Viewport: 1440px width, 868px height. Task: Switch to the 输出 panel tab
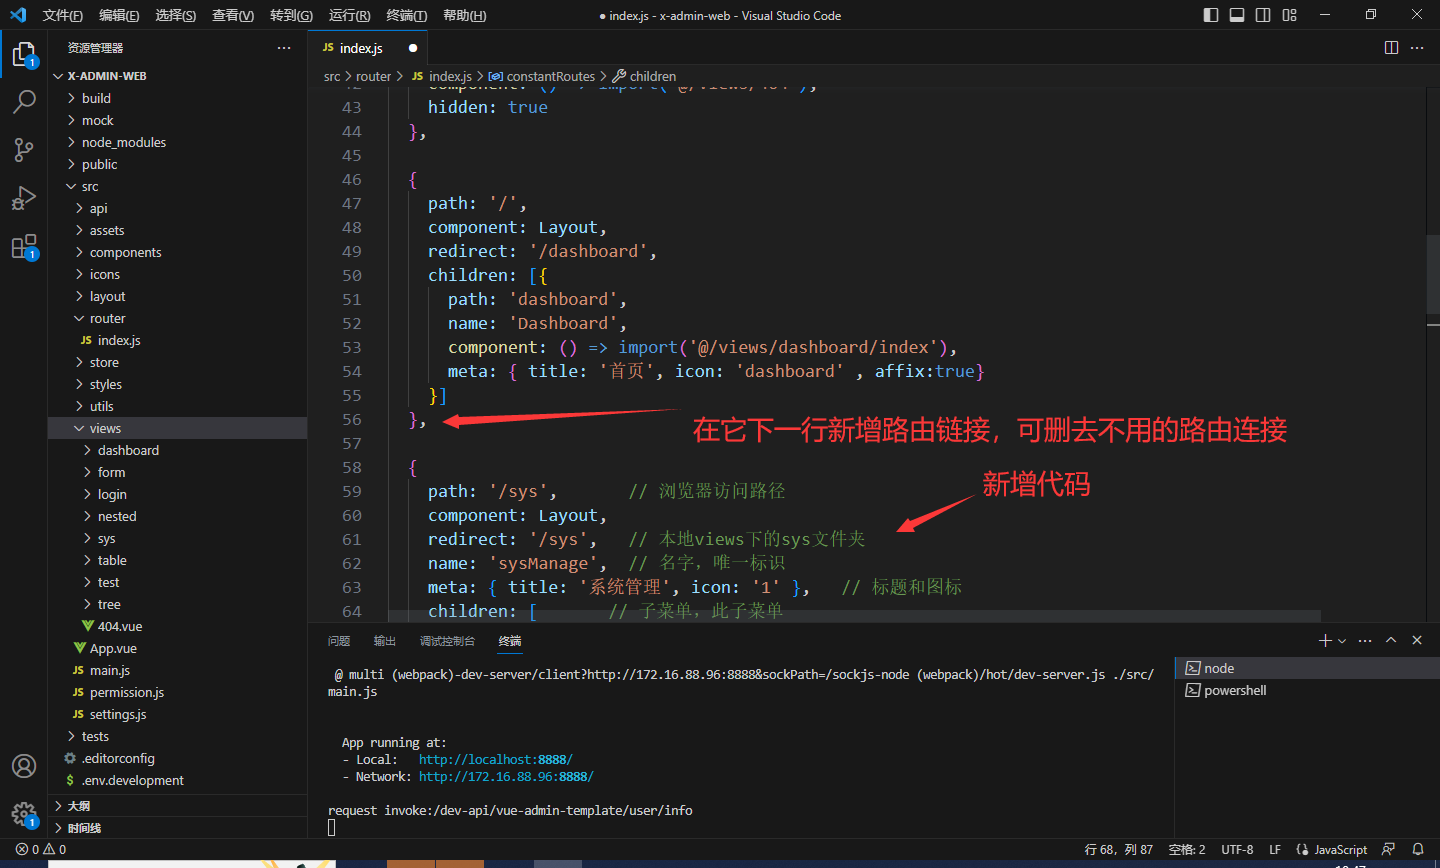[x=385, y=641]
